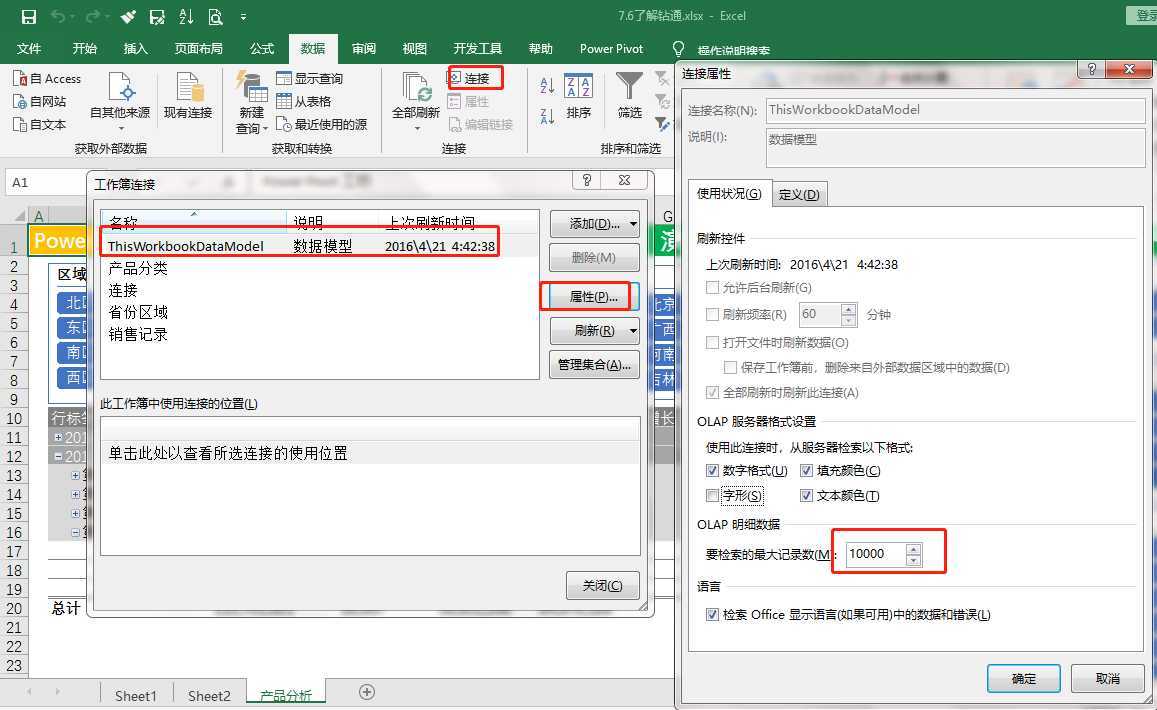Open the 现有连接 existing connections icon
This screenshot has height=710, width=1157.
(x=188, y=88)
